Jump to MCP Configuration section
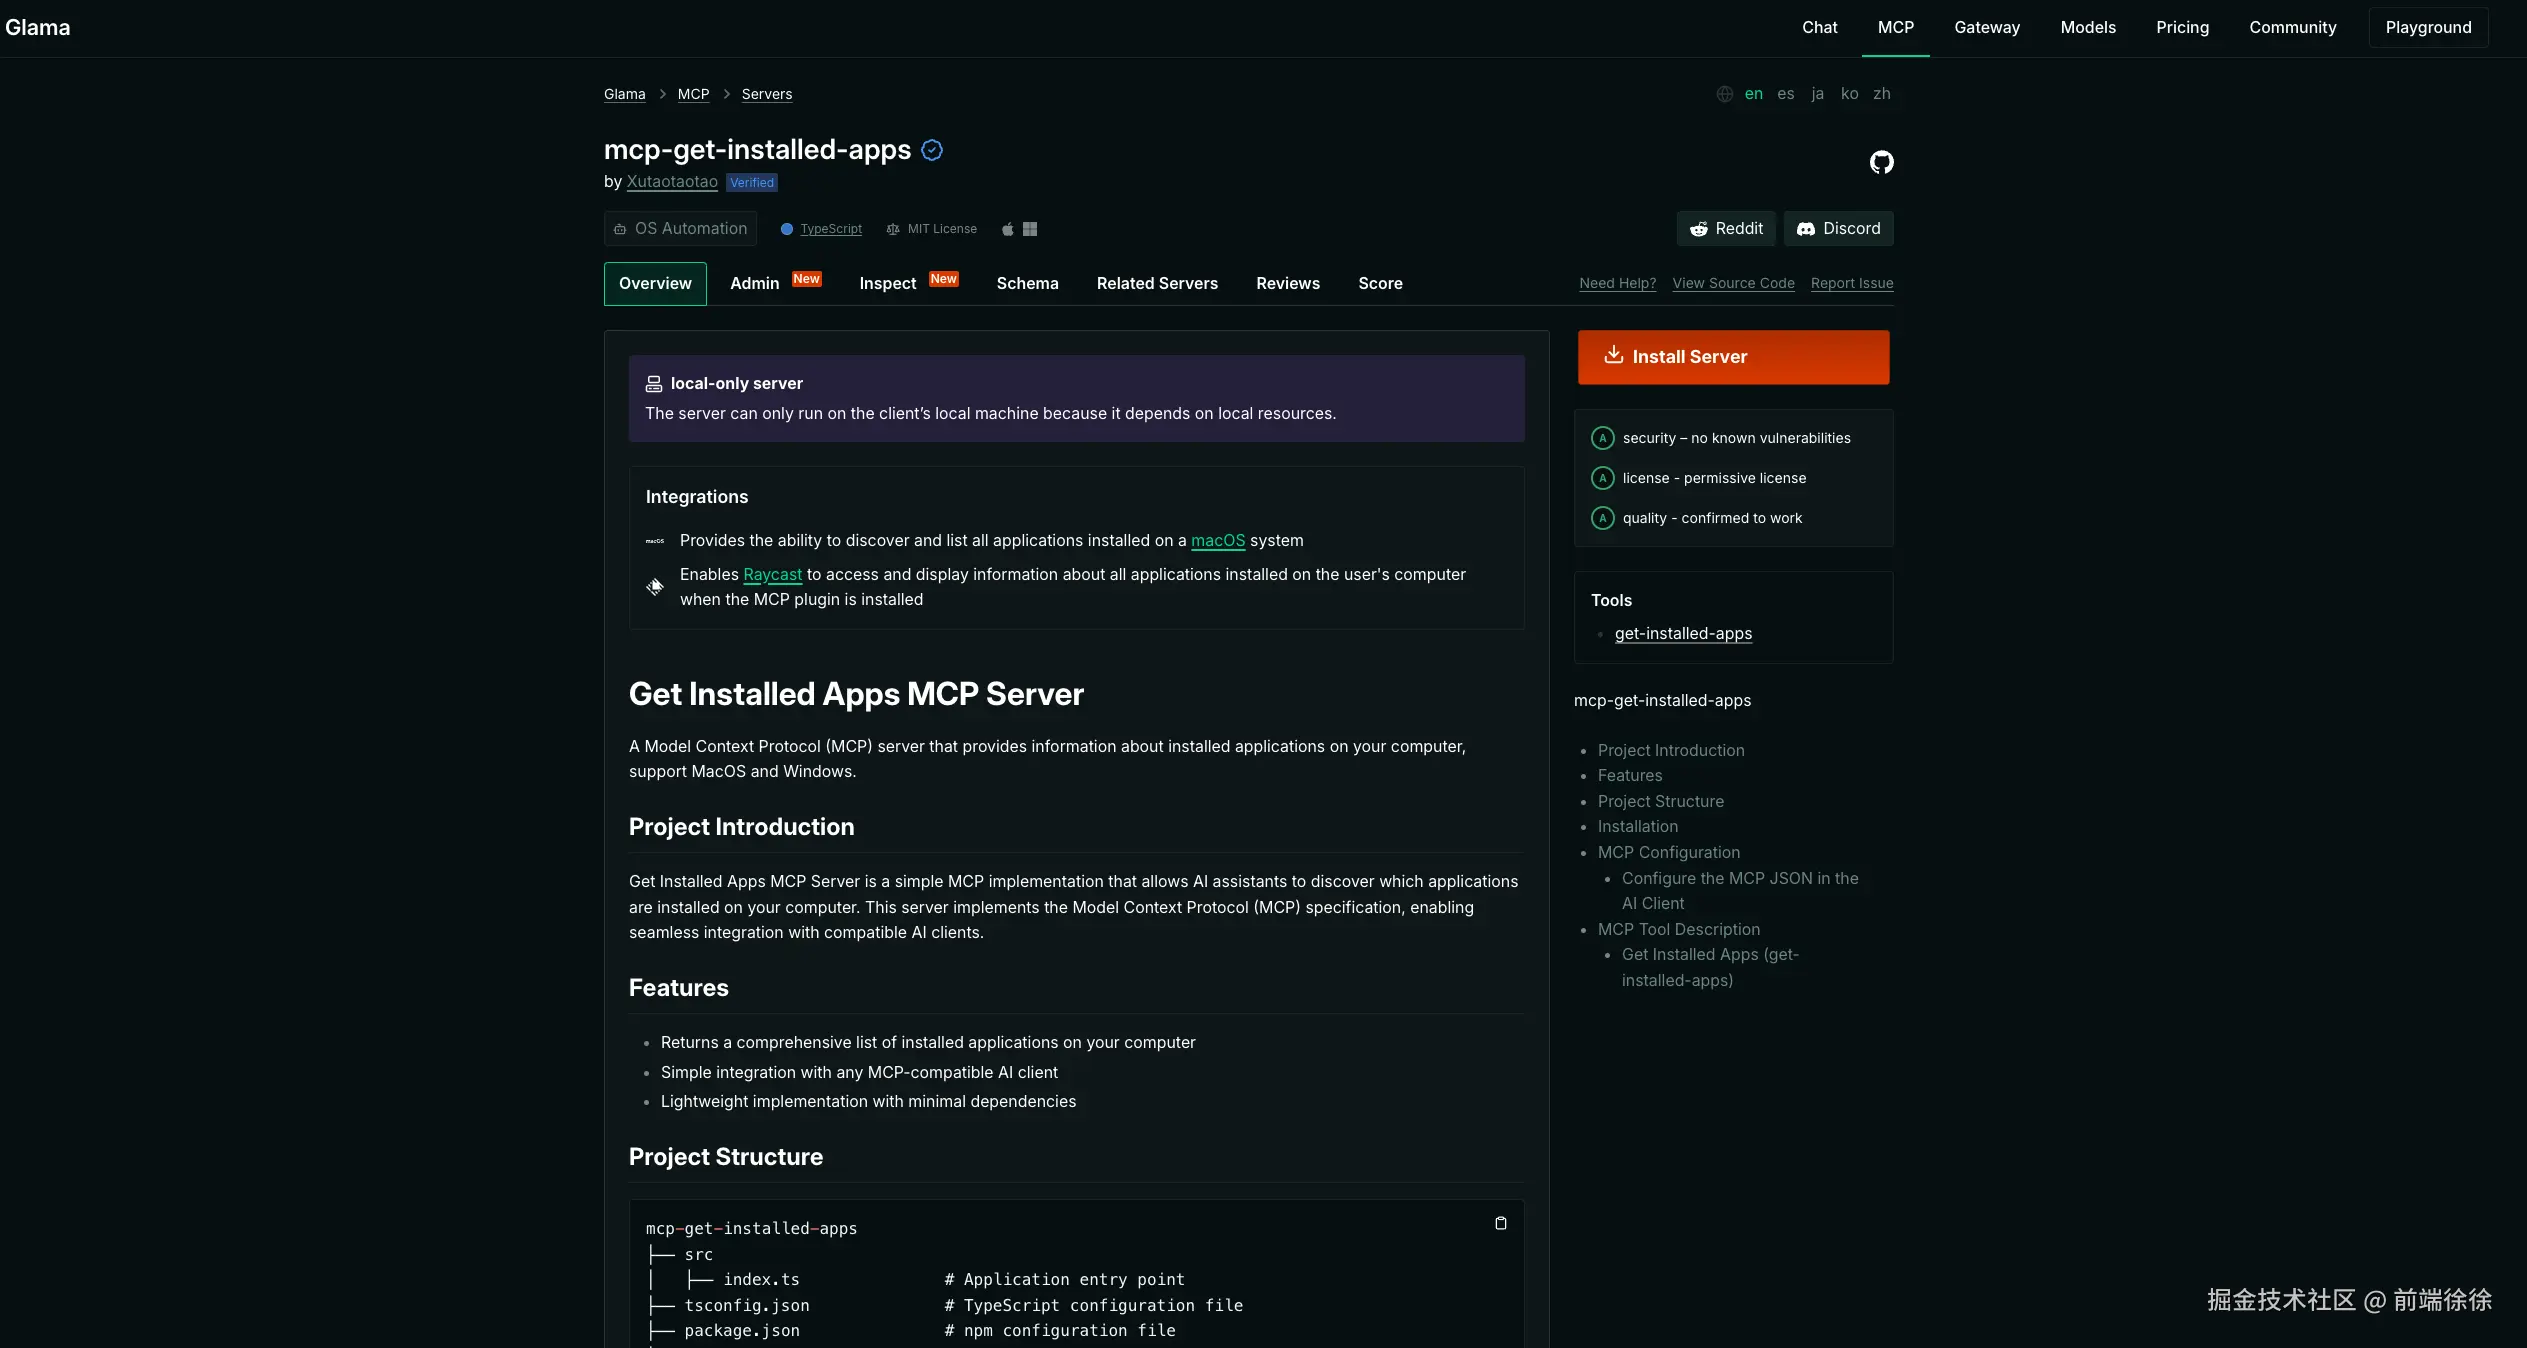The image size is (2527, 1348). point(1668,852)
